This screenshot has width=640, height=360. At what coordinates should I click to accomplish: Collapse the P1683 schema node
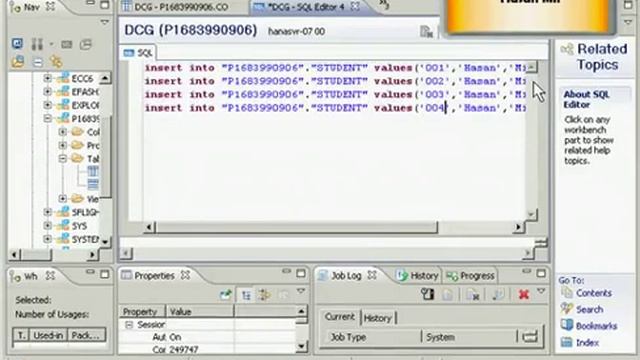click(x=47, y=118)
